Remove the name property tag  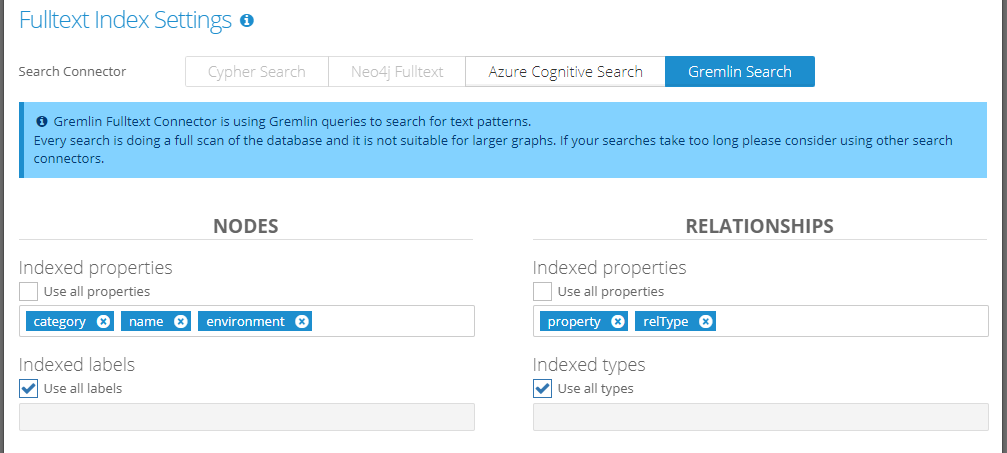point(180,321)
